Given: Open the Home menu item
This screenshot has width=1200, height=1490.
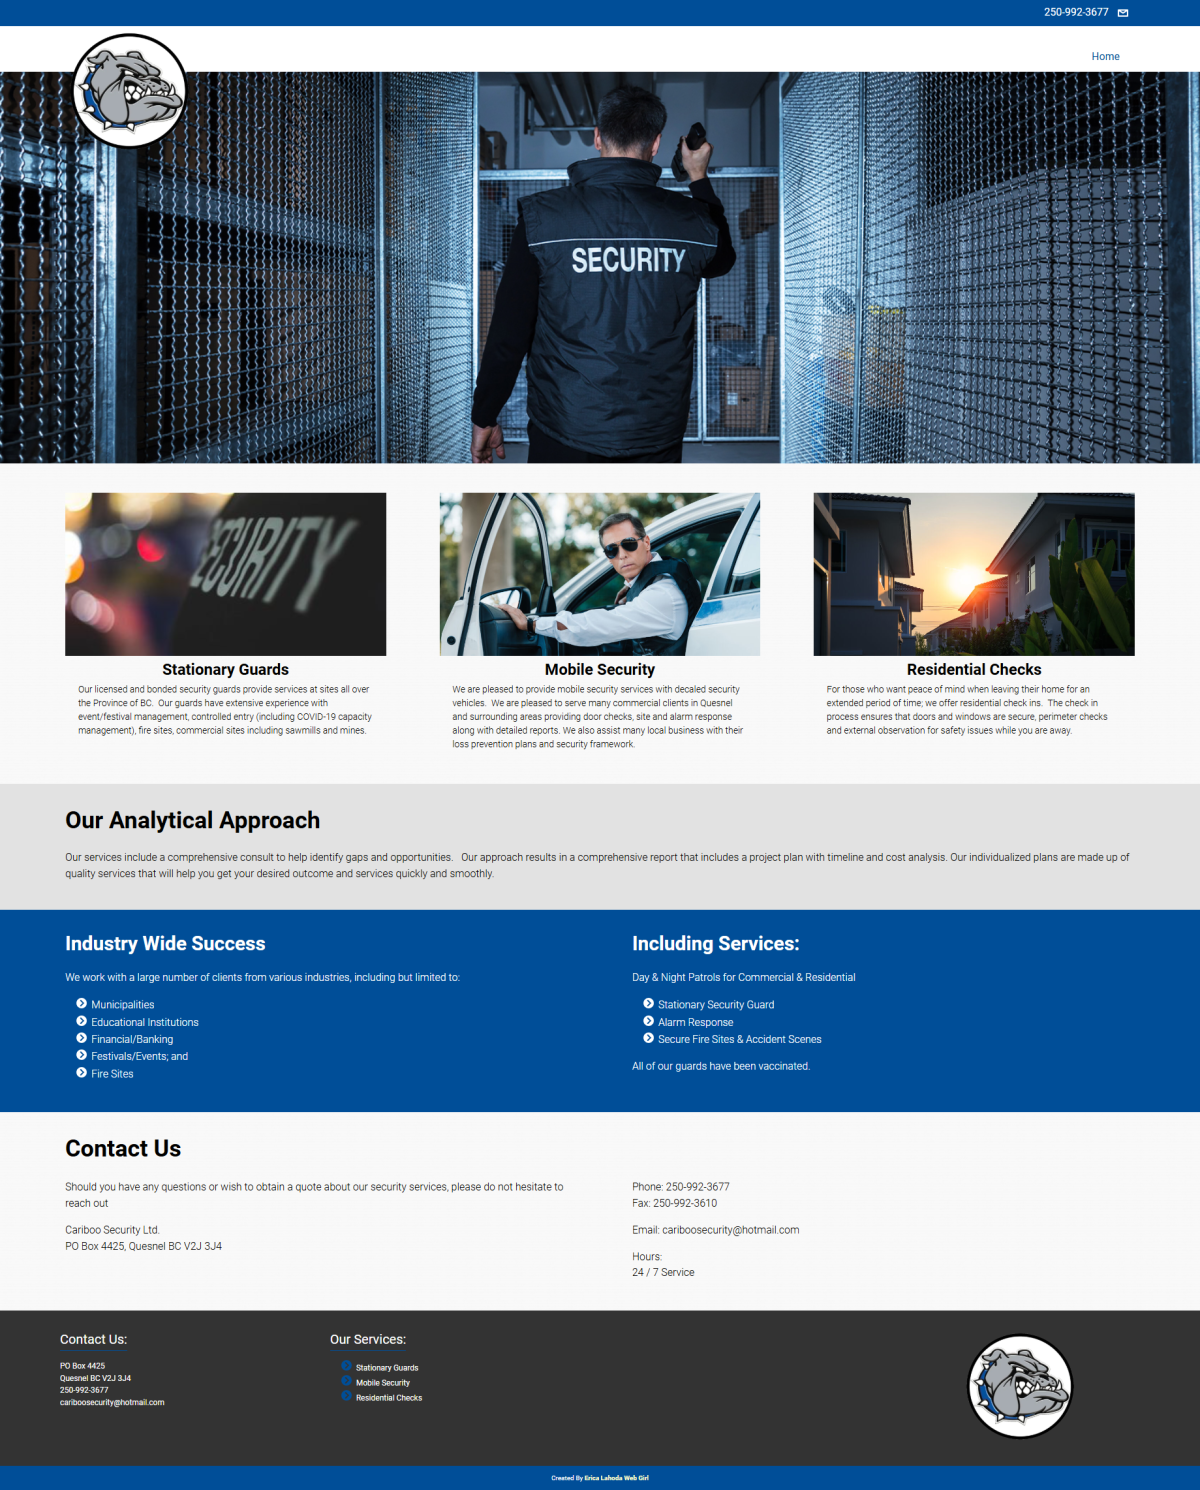Looking at the screenshot, I should coord(1105,57).
